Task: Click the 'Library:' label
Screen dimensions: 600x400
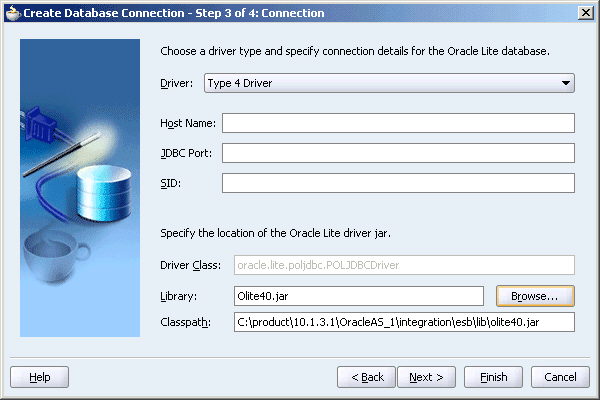Action: [x=178, y=296]
